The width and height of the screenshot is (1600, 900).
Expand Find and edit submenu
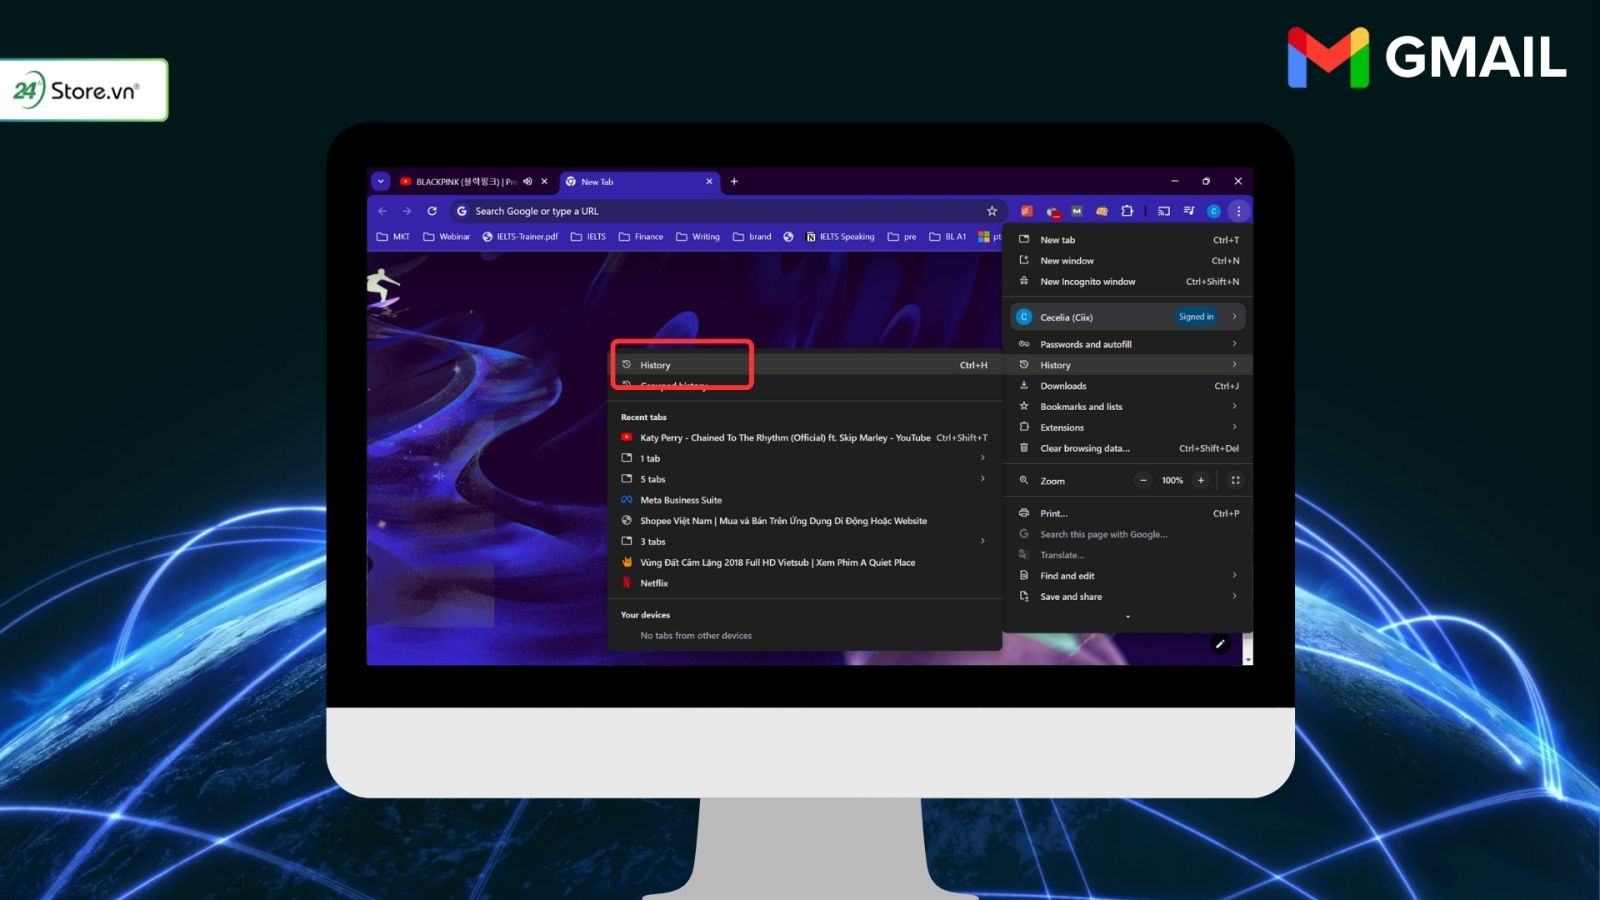point(1128,576)
